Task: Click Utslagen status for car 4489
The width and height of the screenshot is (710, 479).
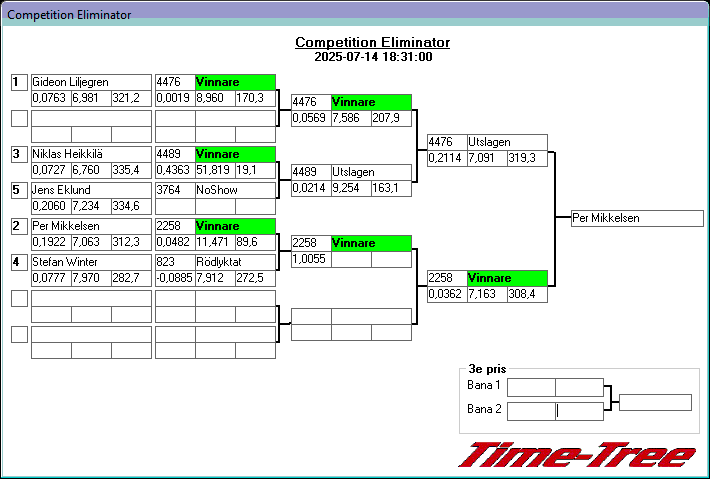Action: (x=371, y=172)
